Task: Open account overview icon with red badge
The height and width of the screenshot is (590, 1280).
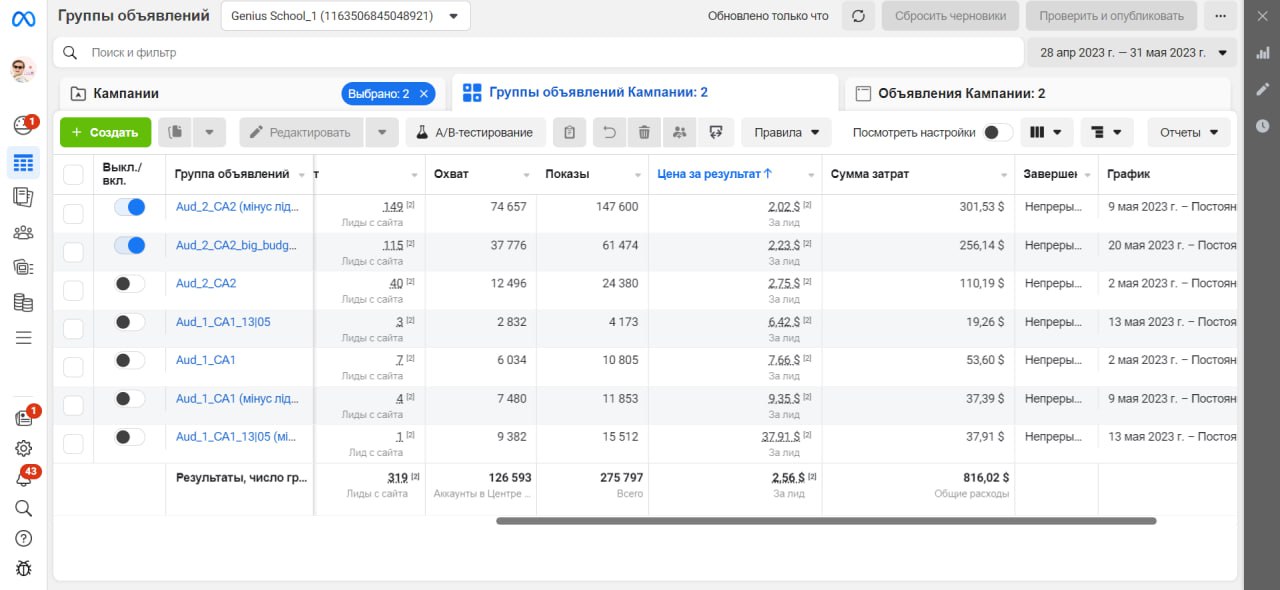Action: [x=23, y=125]
